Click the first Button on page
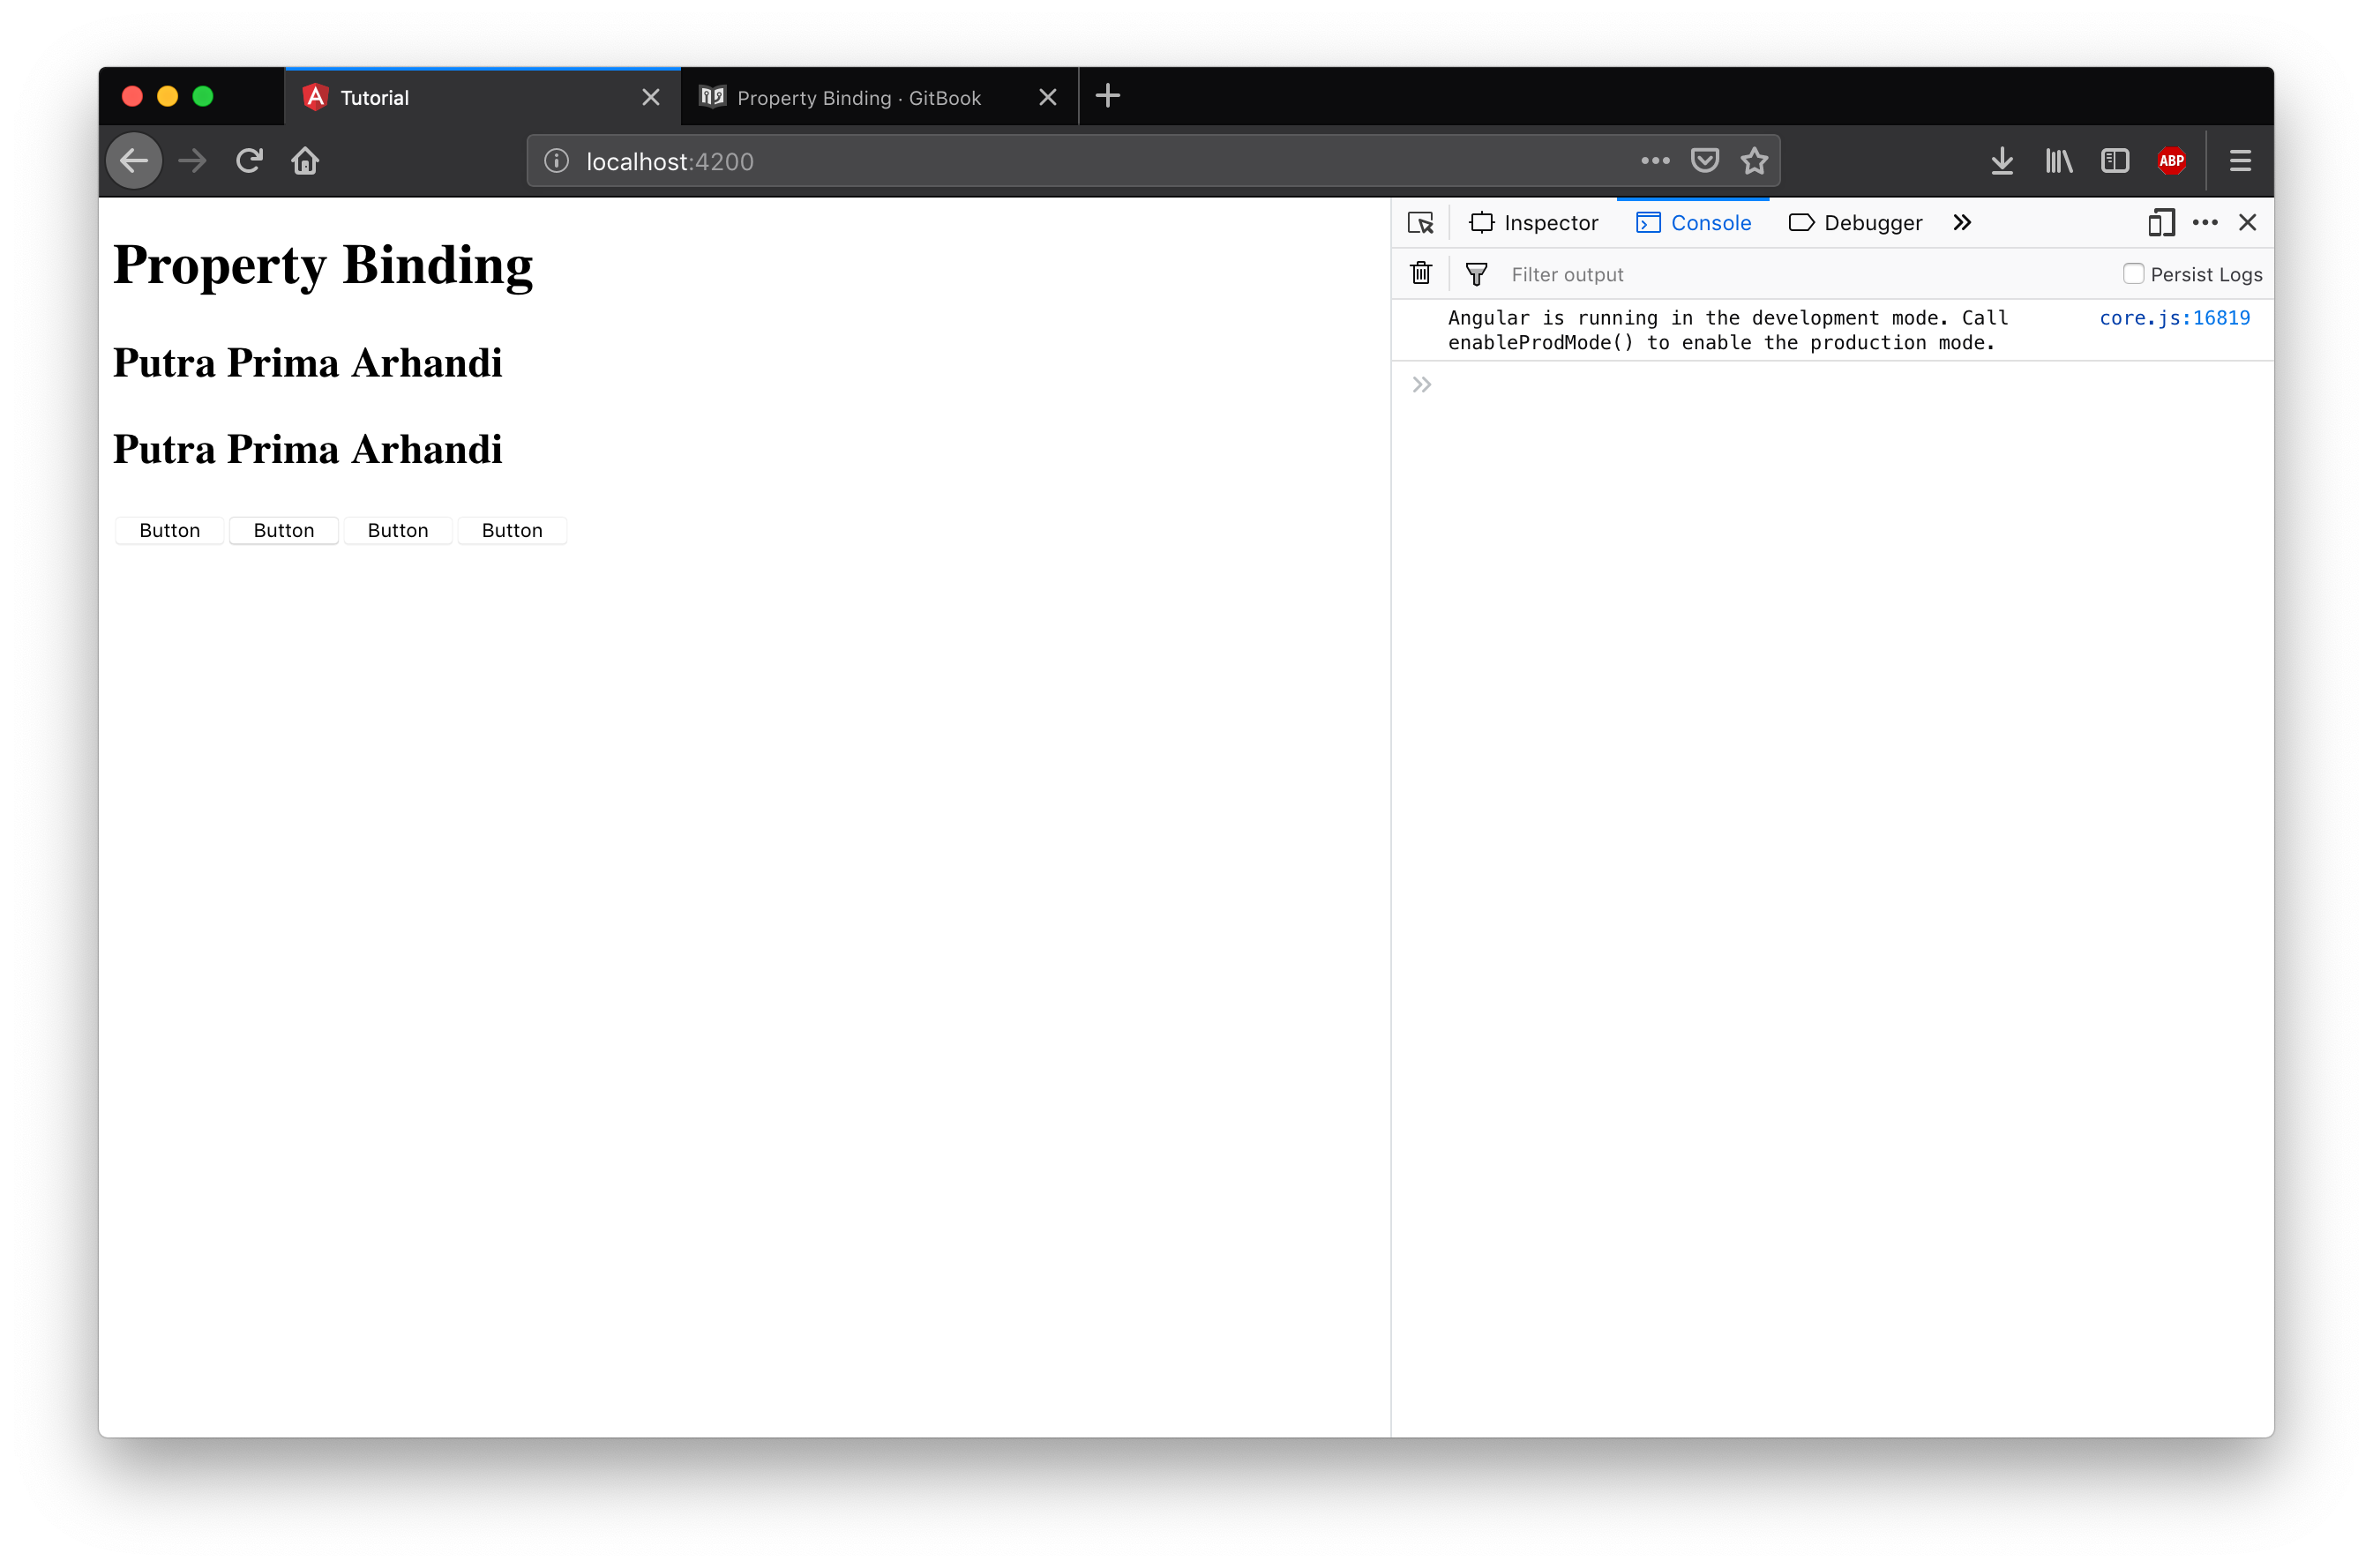Viewport: 2373px width, 1568px height. point(169,531)
